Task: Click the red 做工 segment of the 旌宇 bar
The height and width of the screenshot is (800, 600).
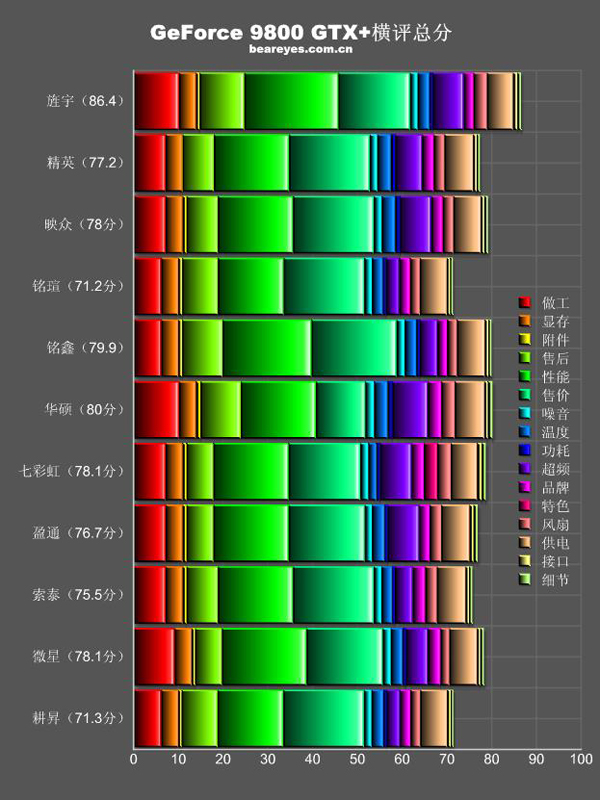Action: pyautogui.click(x=157, y=101)
